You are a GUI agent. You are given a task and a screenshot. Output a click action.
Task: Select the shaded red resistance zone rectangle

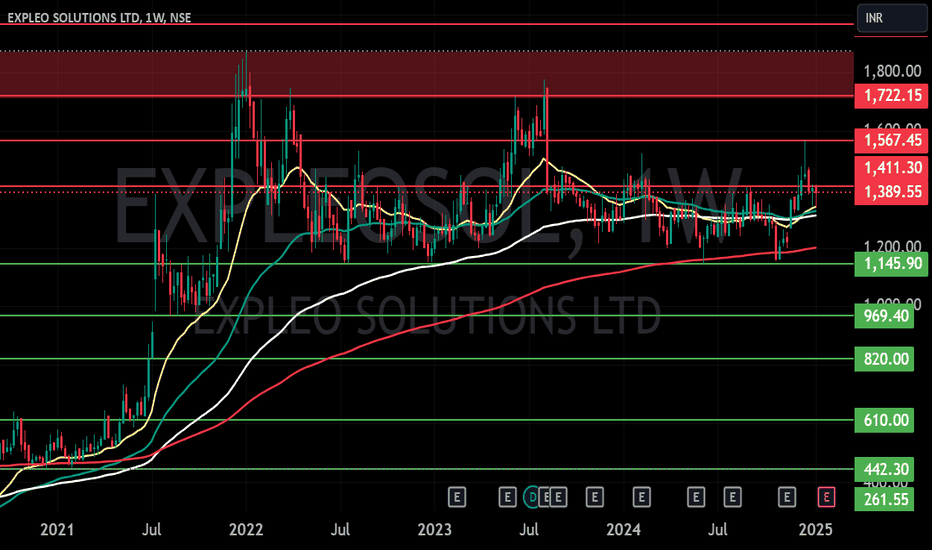pos(427,73)
